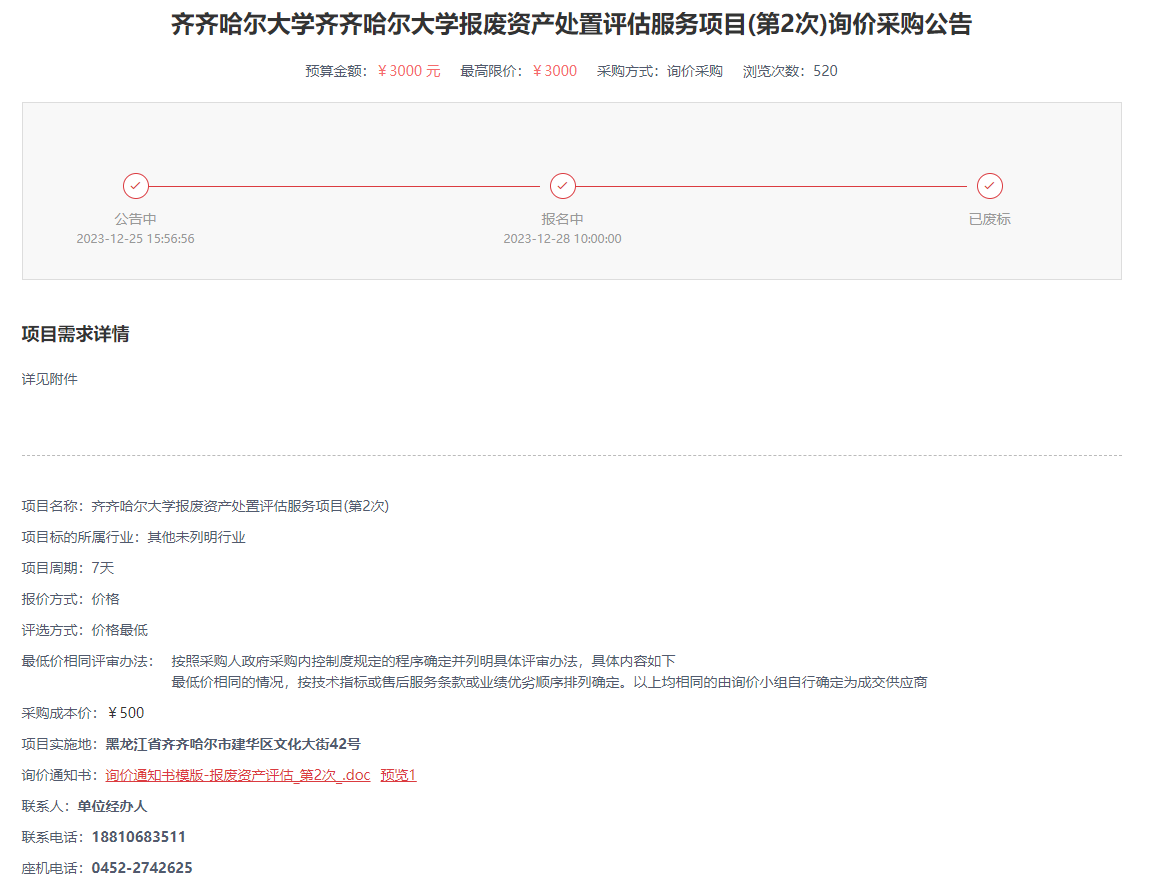Image resolution: width=1159 pixels, height=881 pixels.
Task: Click the 预算金额 ¥3000 元 value
Action: pos(409,71)
